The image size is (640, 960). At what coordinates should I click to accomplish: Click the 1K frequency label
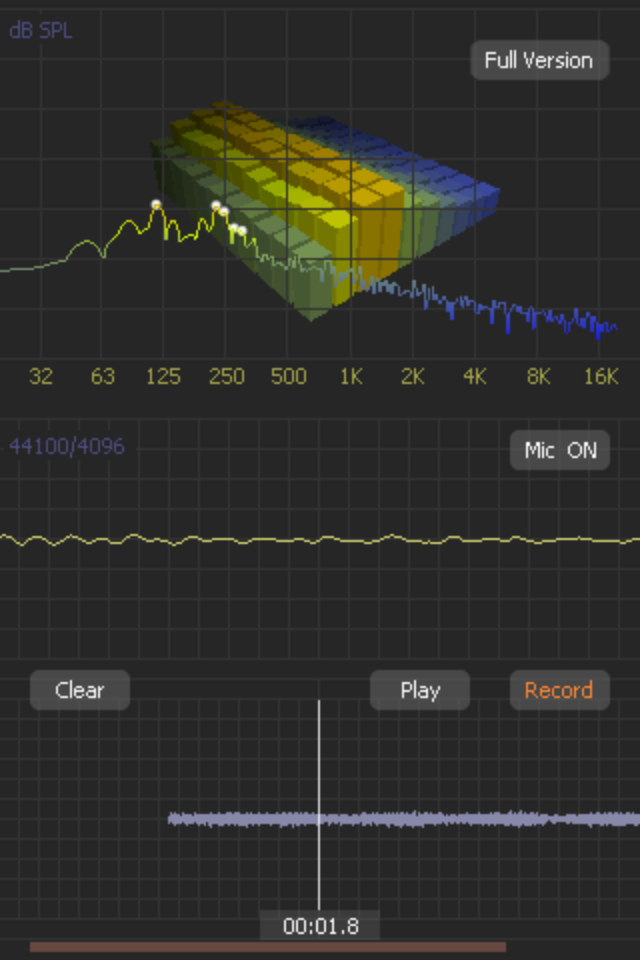[352, 376]
